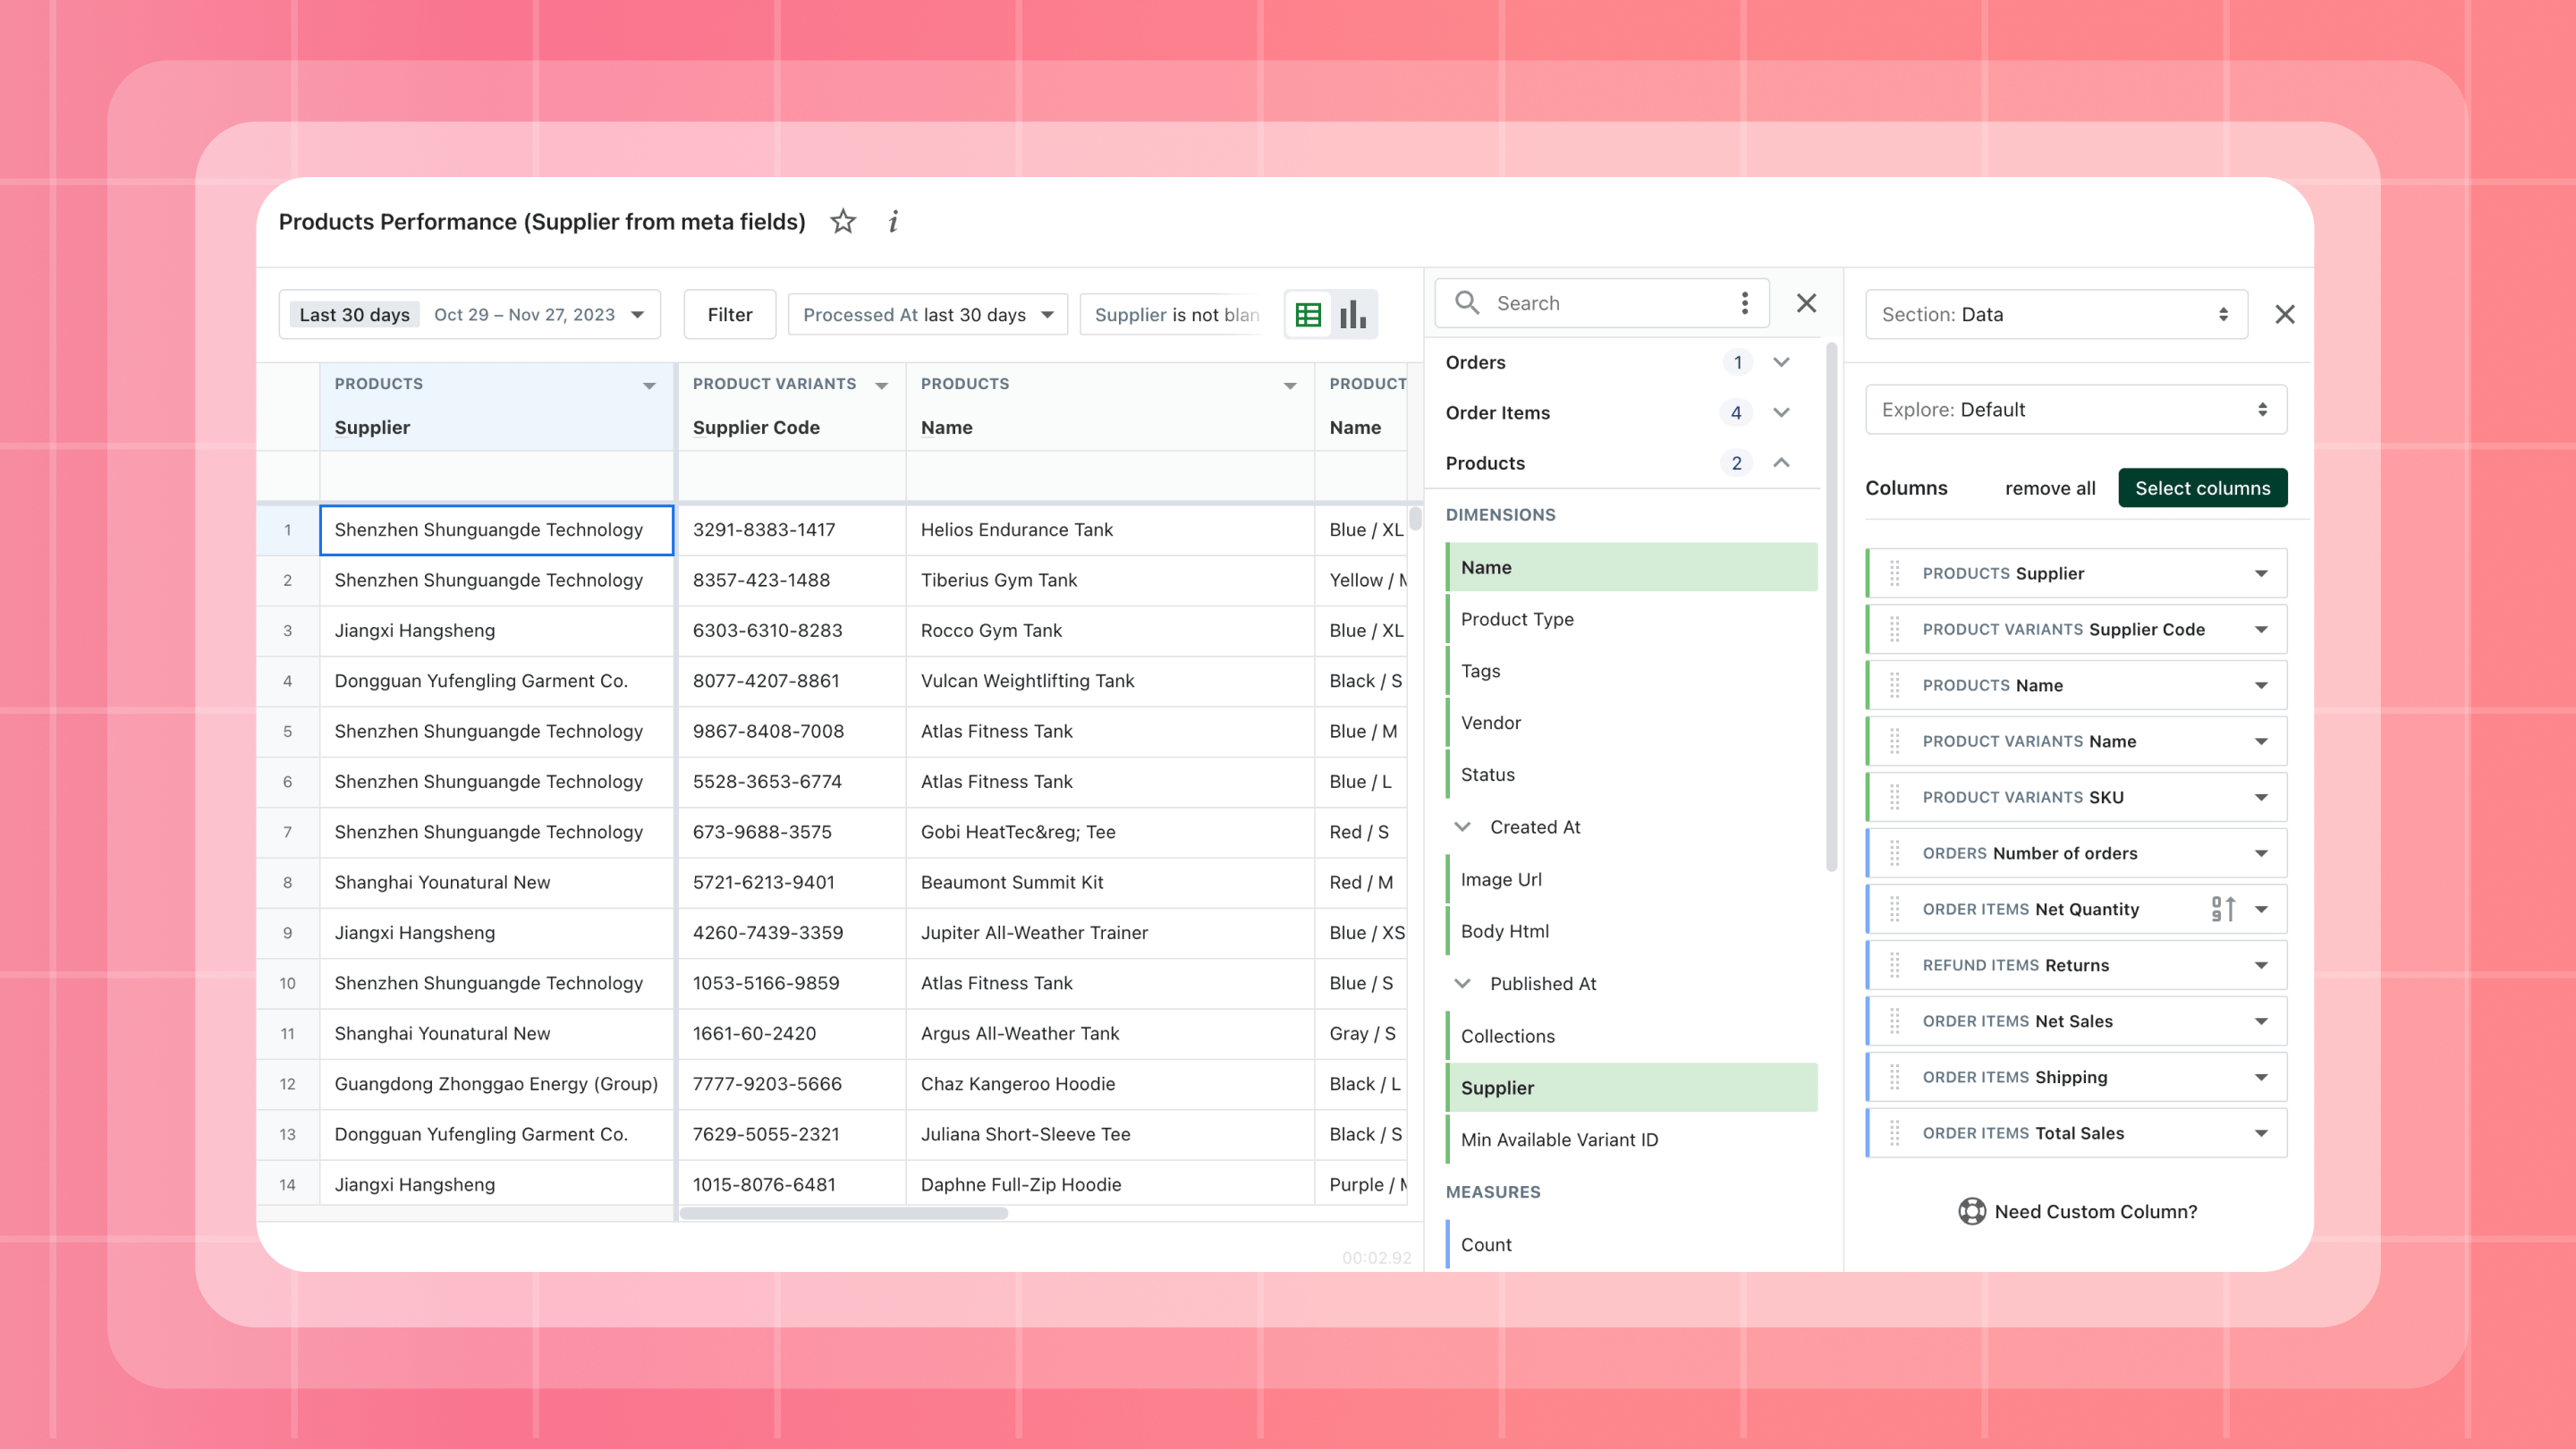Image resolution: width=2576 pixels, height=1449 pixels.
Task: Open options arrow for ORDER ITEMS Total Sales
Action: click(2261, 1133)
